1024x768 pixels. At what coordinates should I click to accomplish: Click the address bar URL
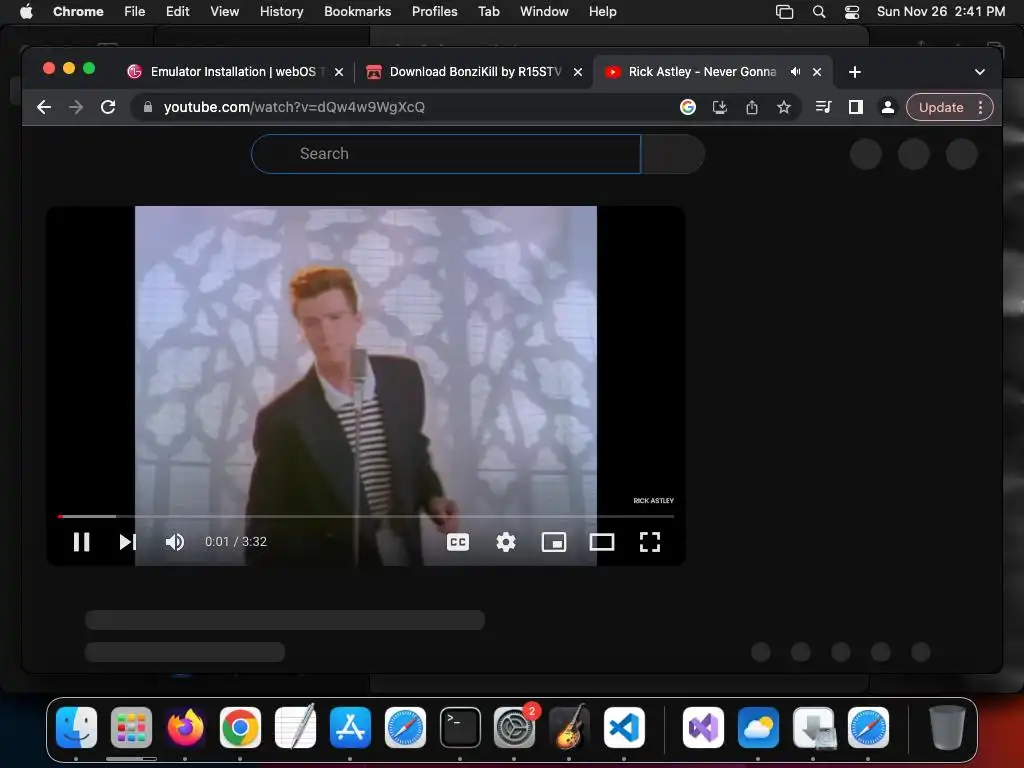(x=294, y=107)
